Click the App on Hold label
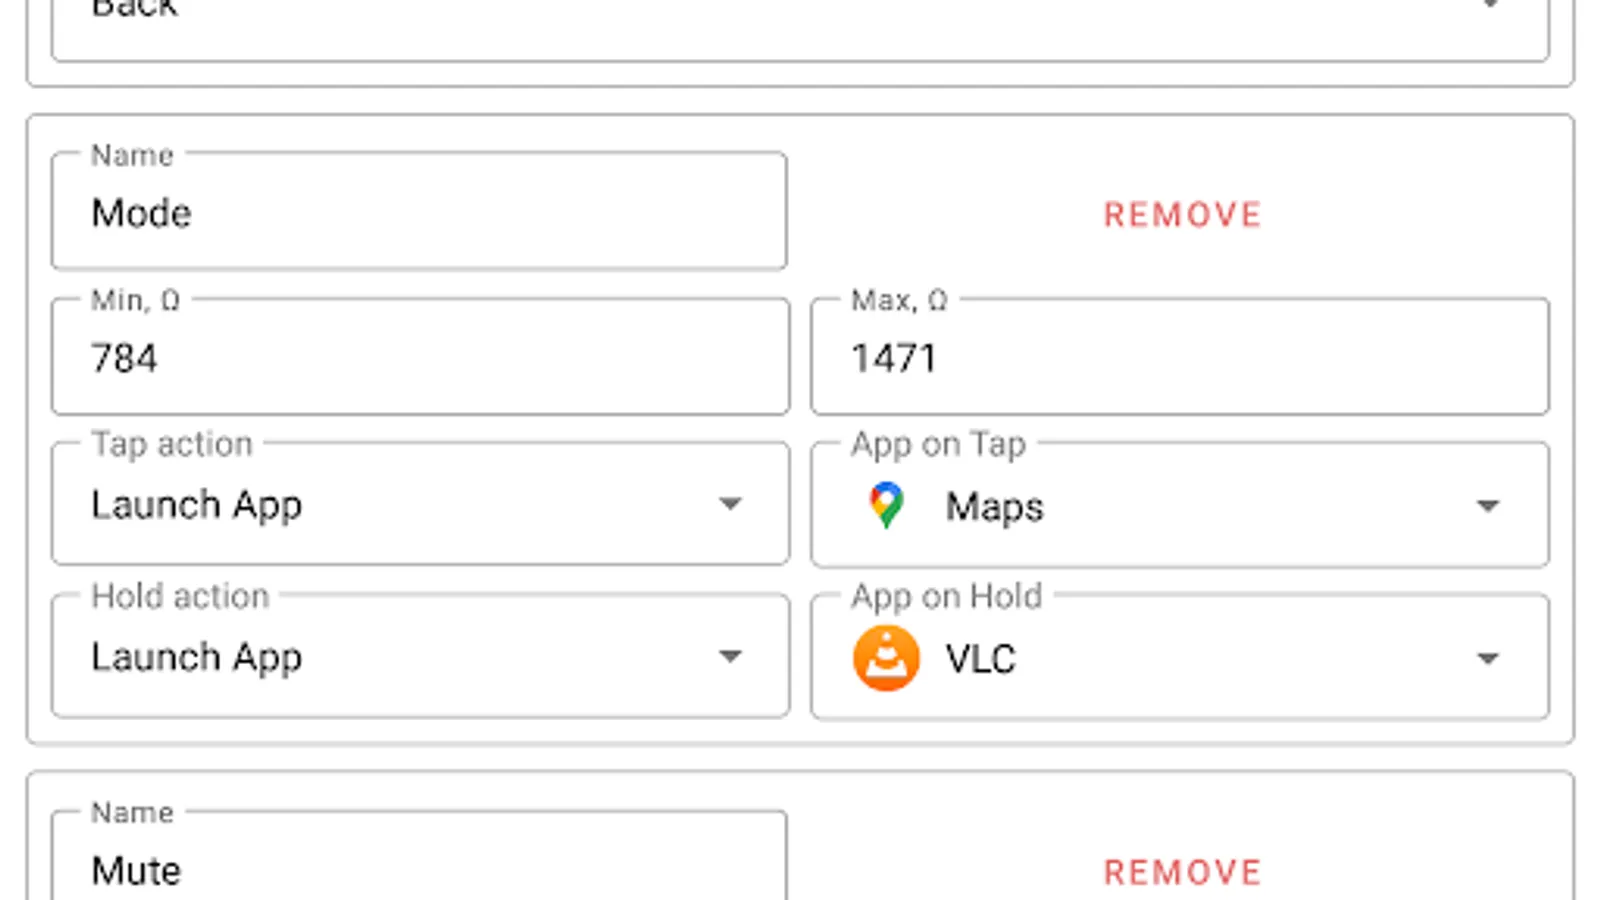Screen dimensions: 1600x900 946,596
